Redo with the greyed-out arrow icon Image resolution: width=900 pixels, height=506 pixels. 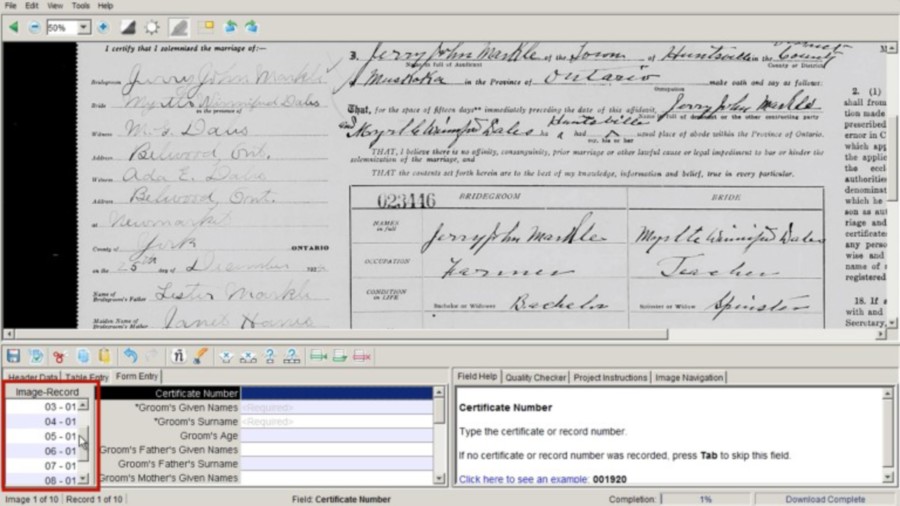[152, 356]
